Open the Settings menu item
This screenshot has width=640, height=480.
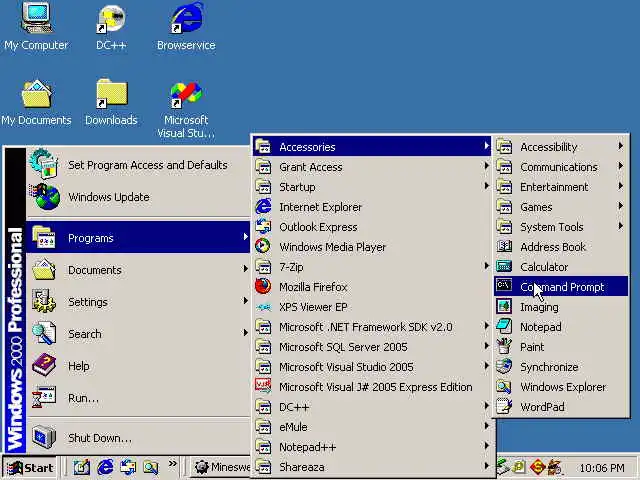138,302
